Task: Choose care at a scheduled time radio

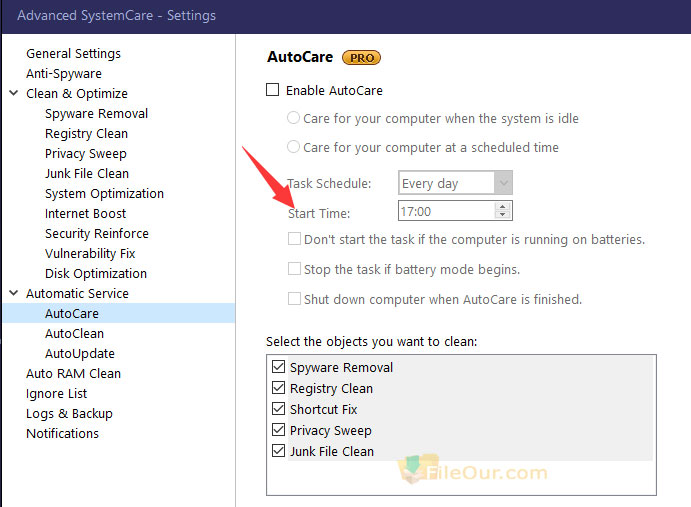Action: 293,147
